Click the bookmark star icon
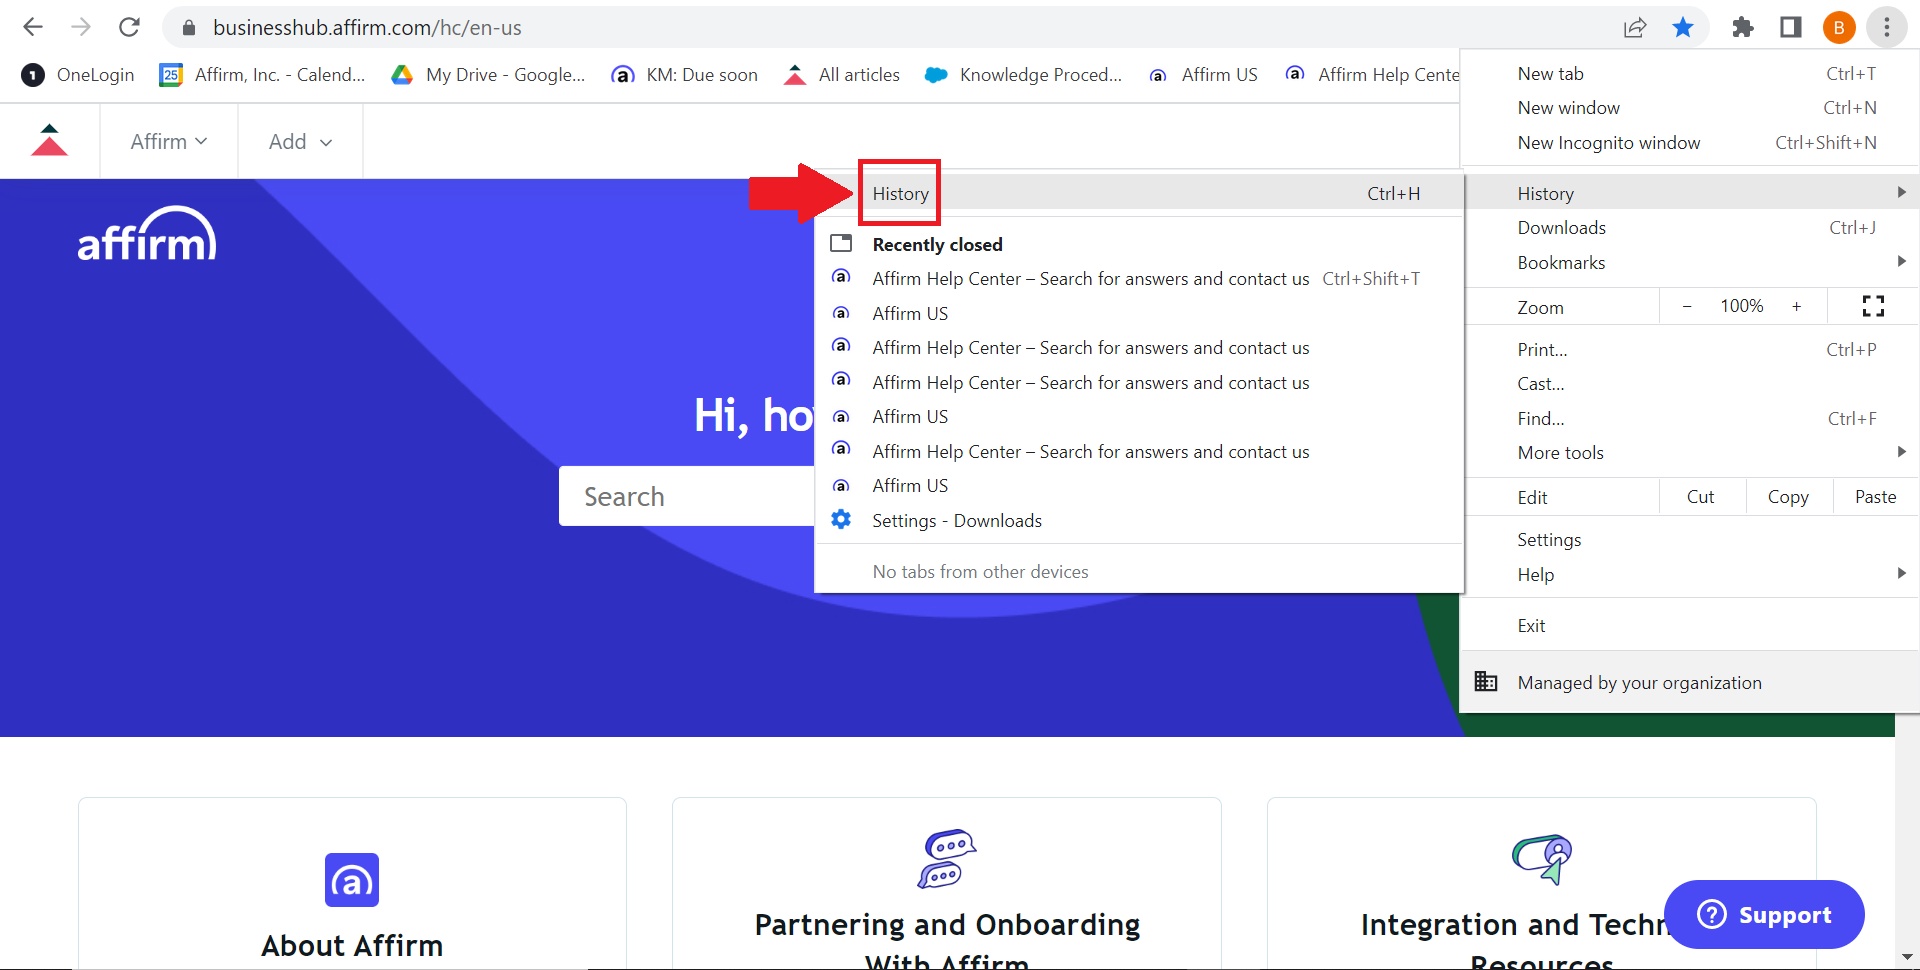This screenshot has width=1920, height=970. click(1683, 27)
